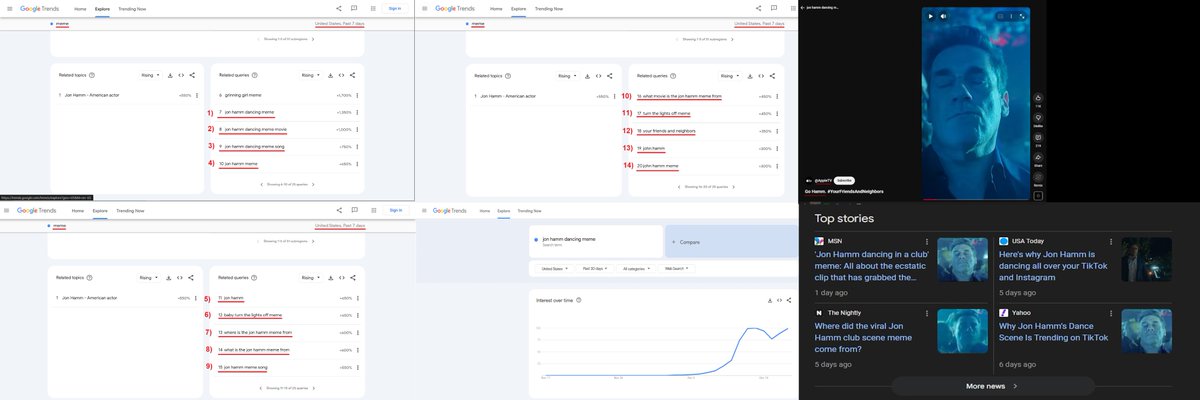Go to next page below 'Showing 6-10' queries

[x=313, y=184]
